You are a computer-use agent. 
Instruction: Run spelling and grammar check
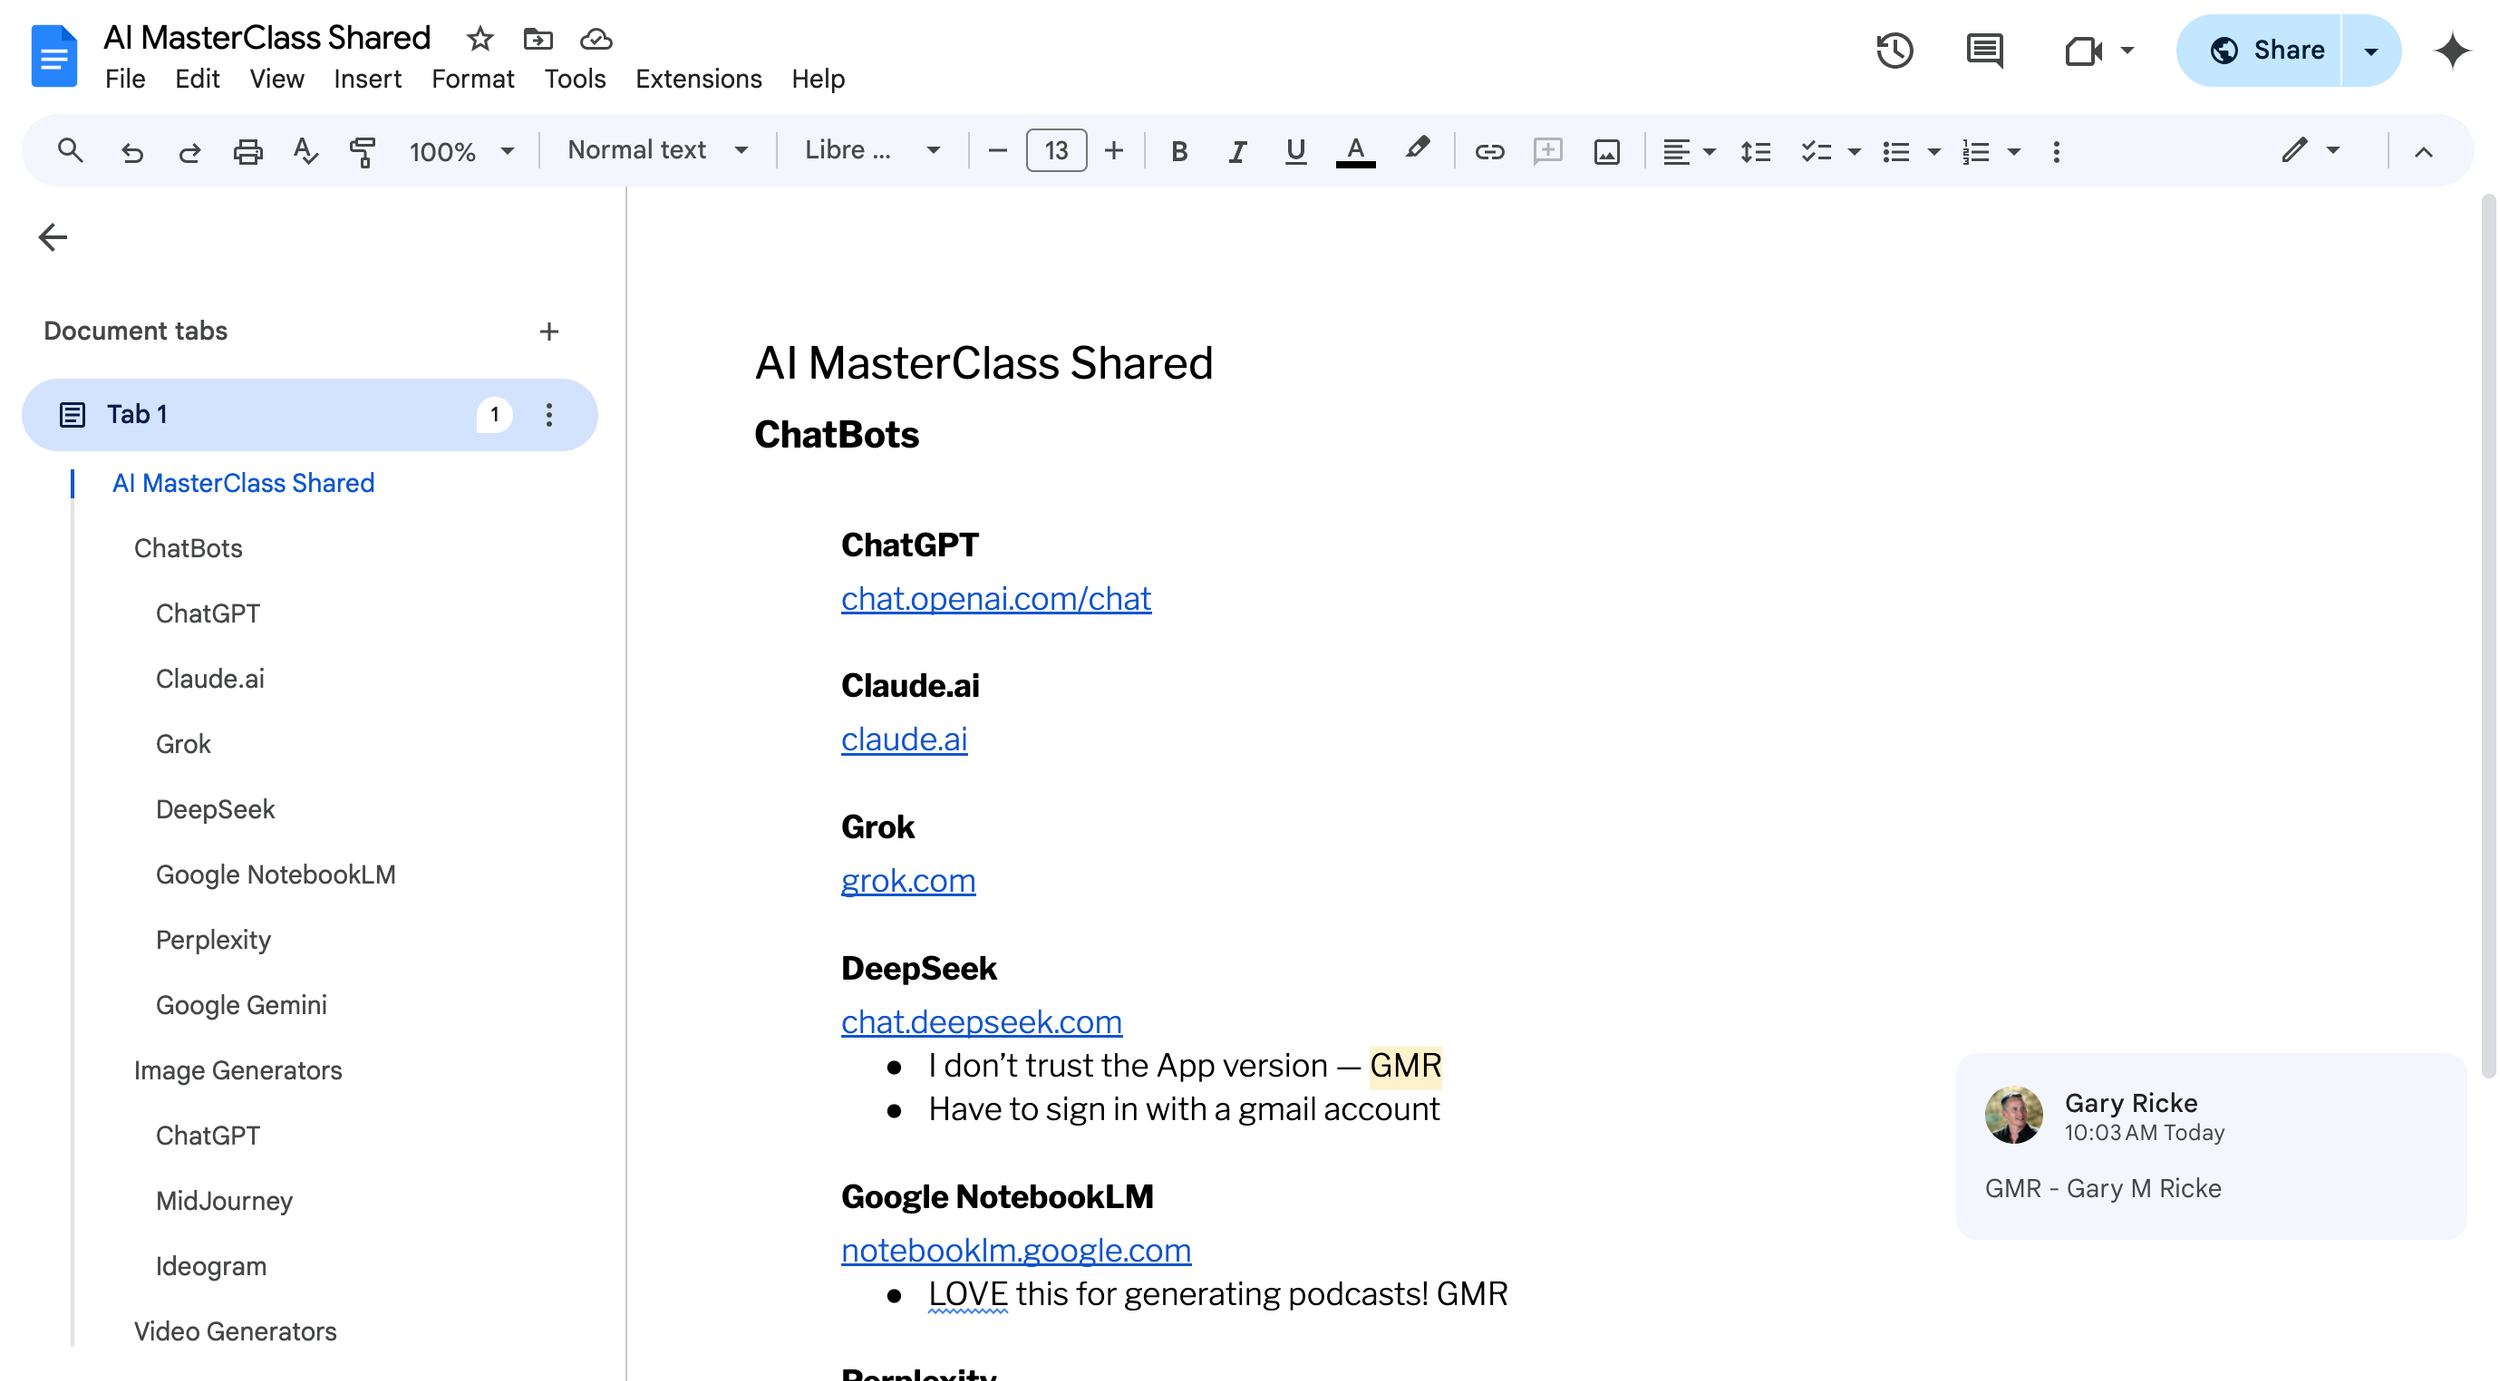(x=305, y=151)
